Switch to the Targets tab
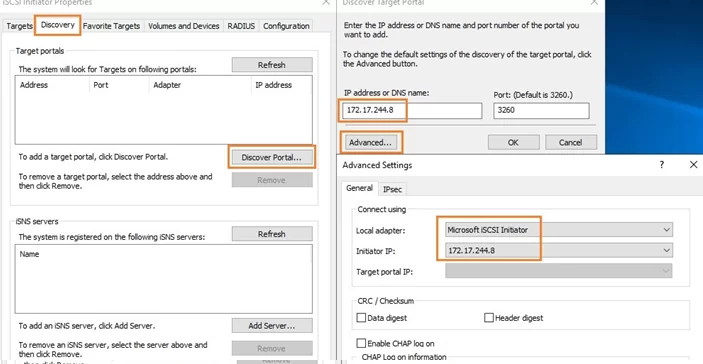The width and height of the screenshot is (703, 364). tap(19, 26)
